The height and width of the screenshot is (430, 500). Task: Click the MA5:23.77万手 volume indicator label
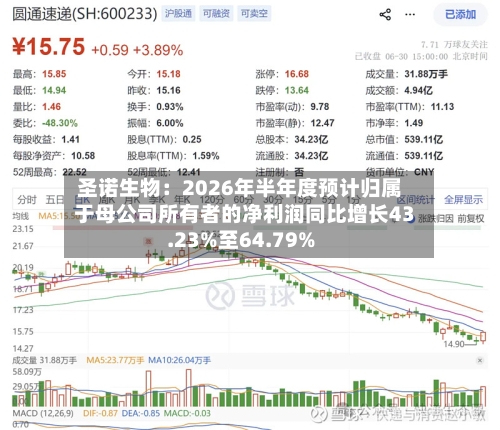(x=115, y=360)
